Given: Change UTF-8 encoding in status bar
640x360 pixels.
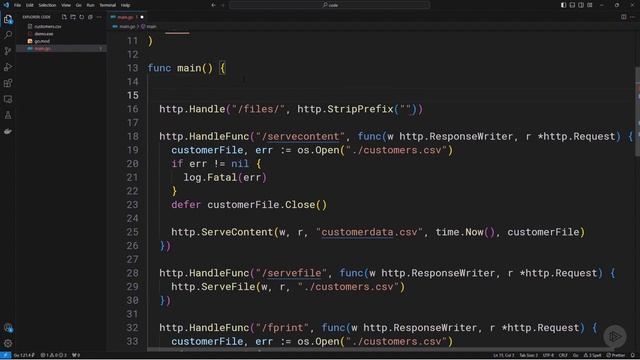Looking at the screenshot, I should click(x=548, y=356).
